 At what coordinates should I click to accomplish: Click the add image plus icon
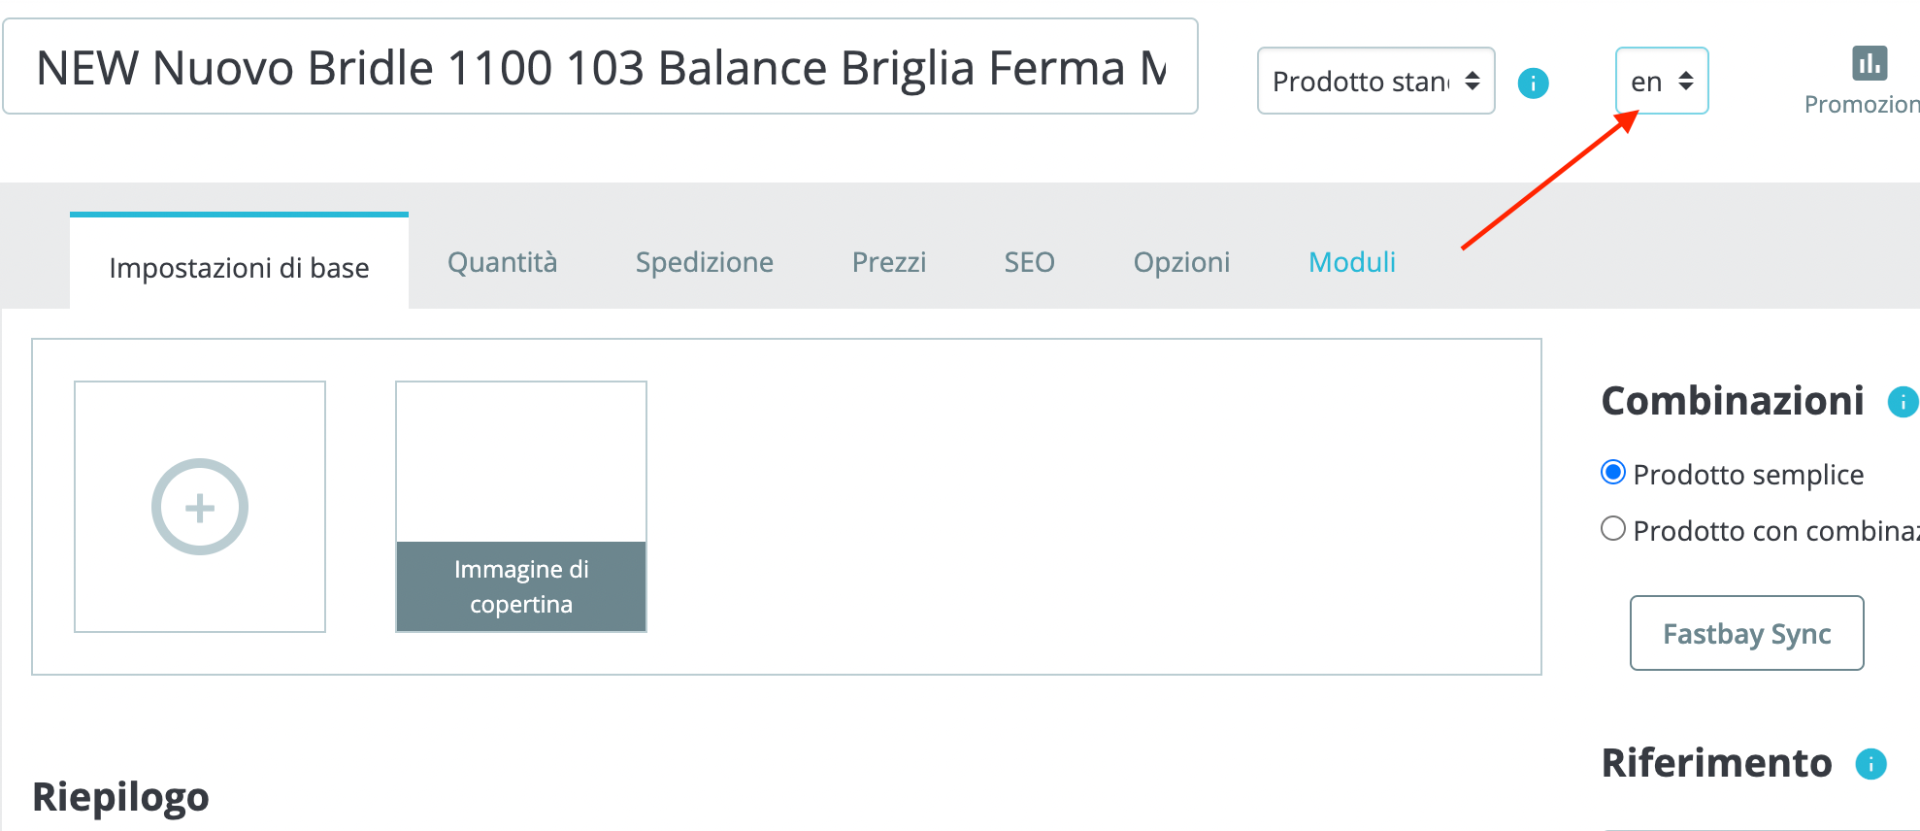tap(200, 507)
